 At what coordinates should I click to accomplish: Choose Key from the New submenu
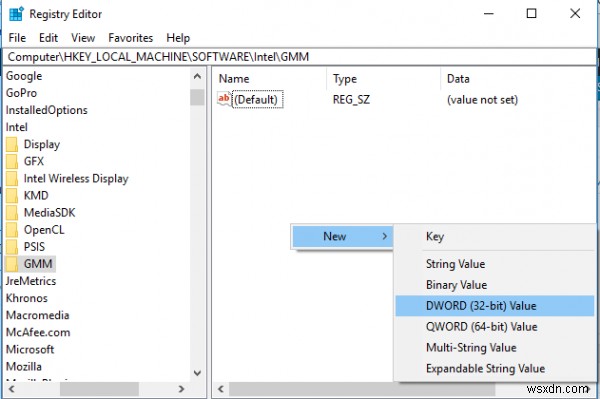coord(494,236)
